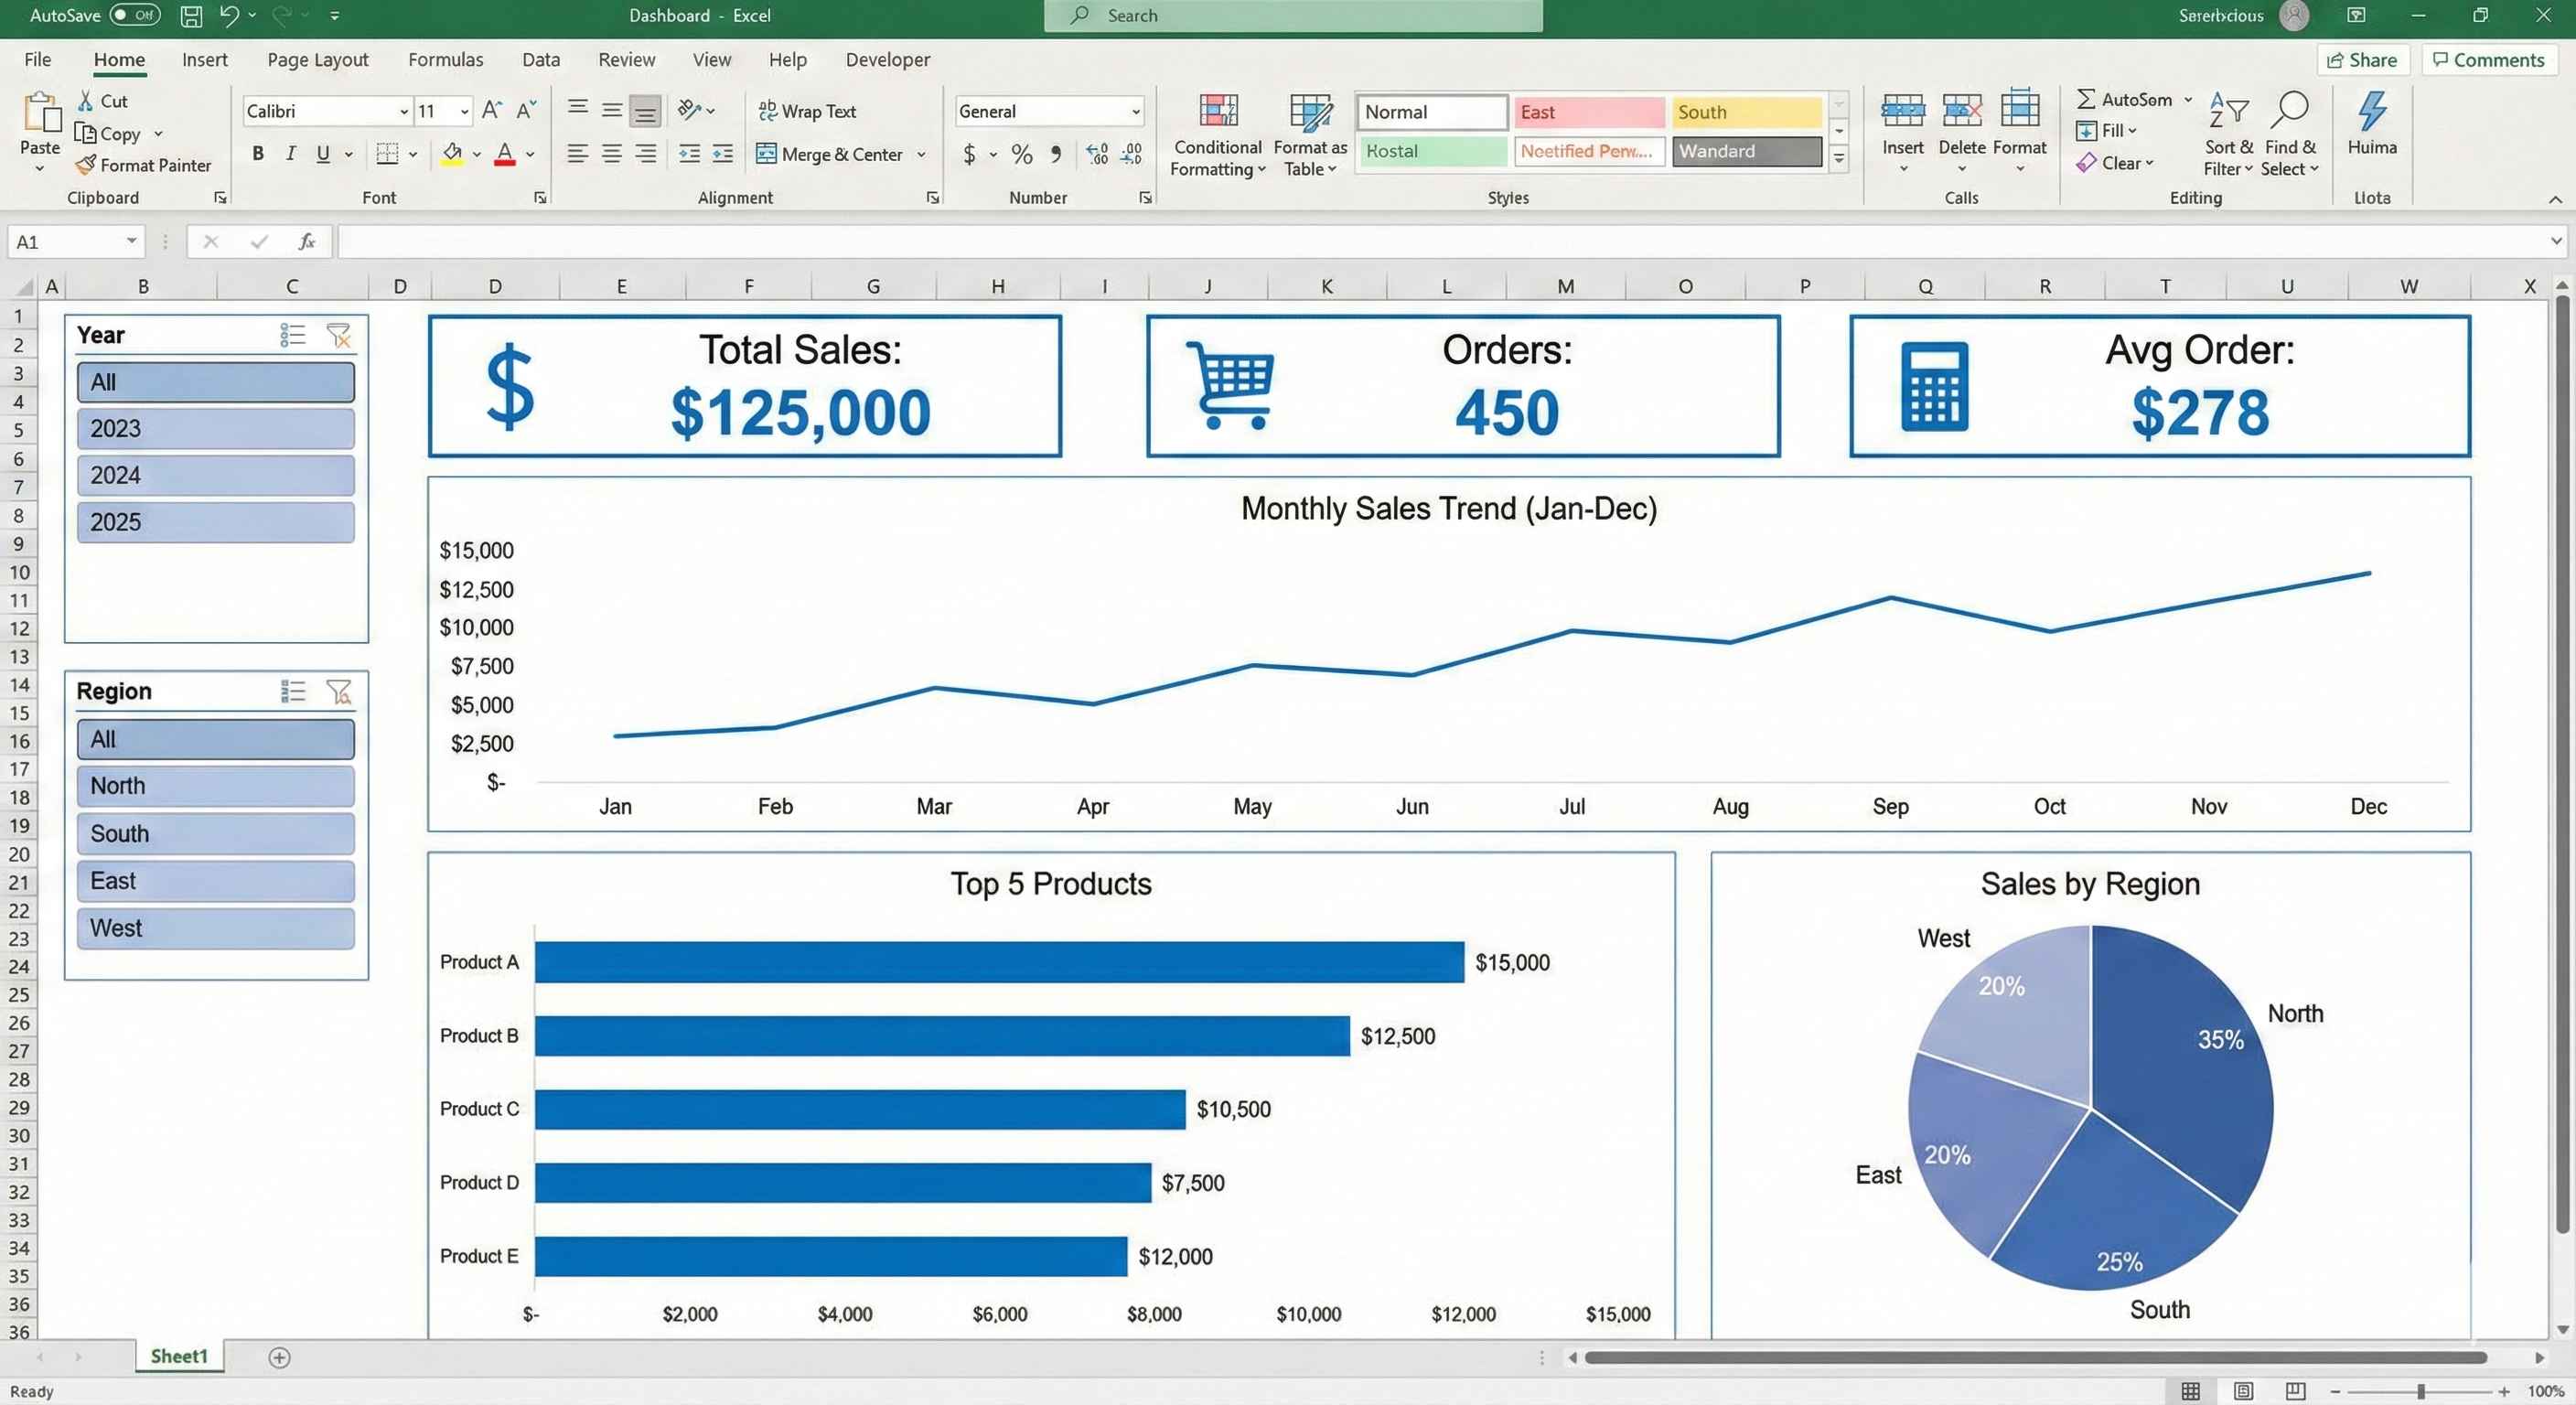Open the cell styles gallery expander
2576x1405 pixels.
[1840, 156]
